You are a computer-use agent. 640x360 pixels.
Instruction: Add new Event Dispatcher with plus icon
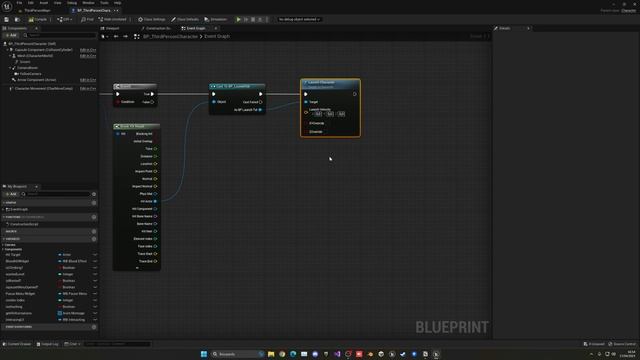point(94,327)
